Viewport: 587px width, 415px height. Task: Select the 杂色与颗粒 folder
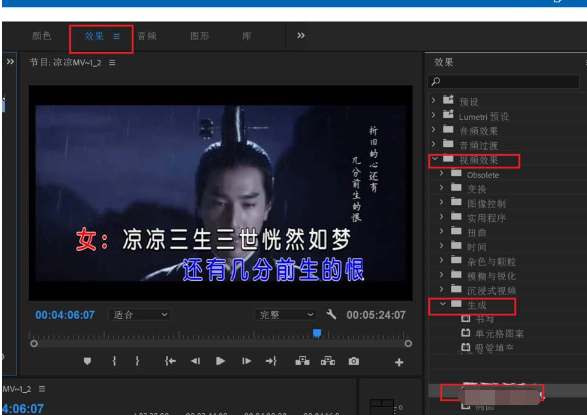[x=491, y=262]
